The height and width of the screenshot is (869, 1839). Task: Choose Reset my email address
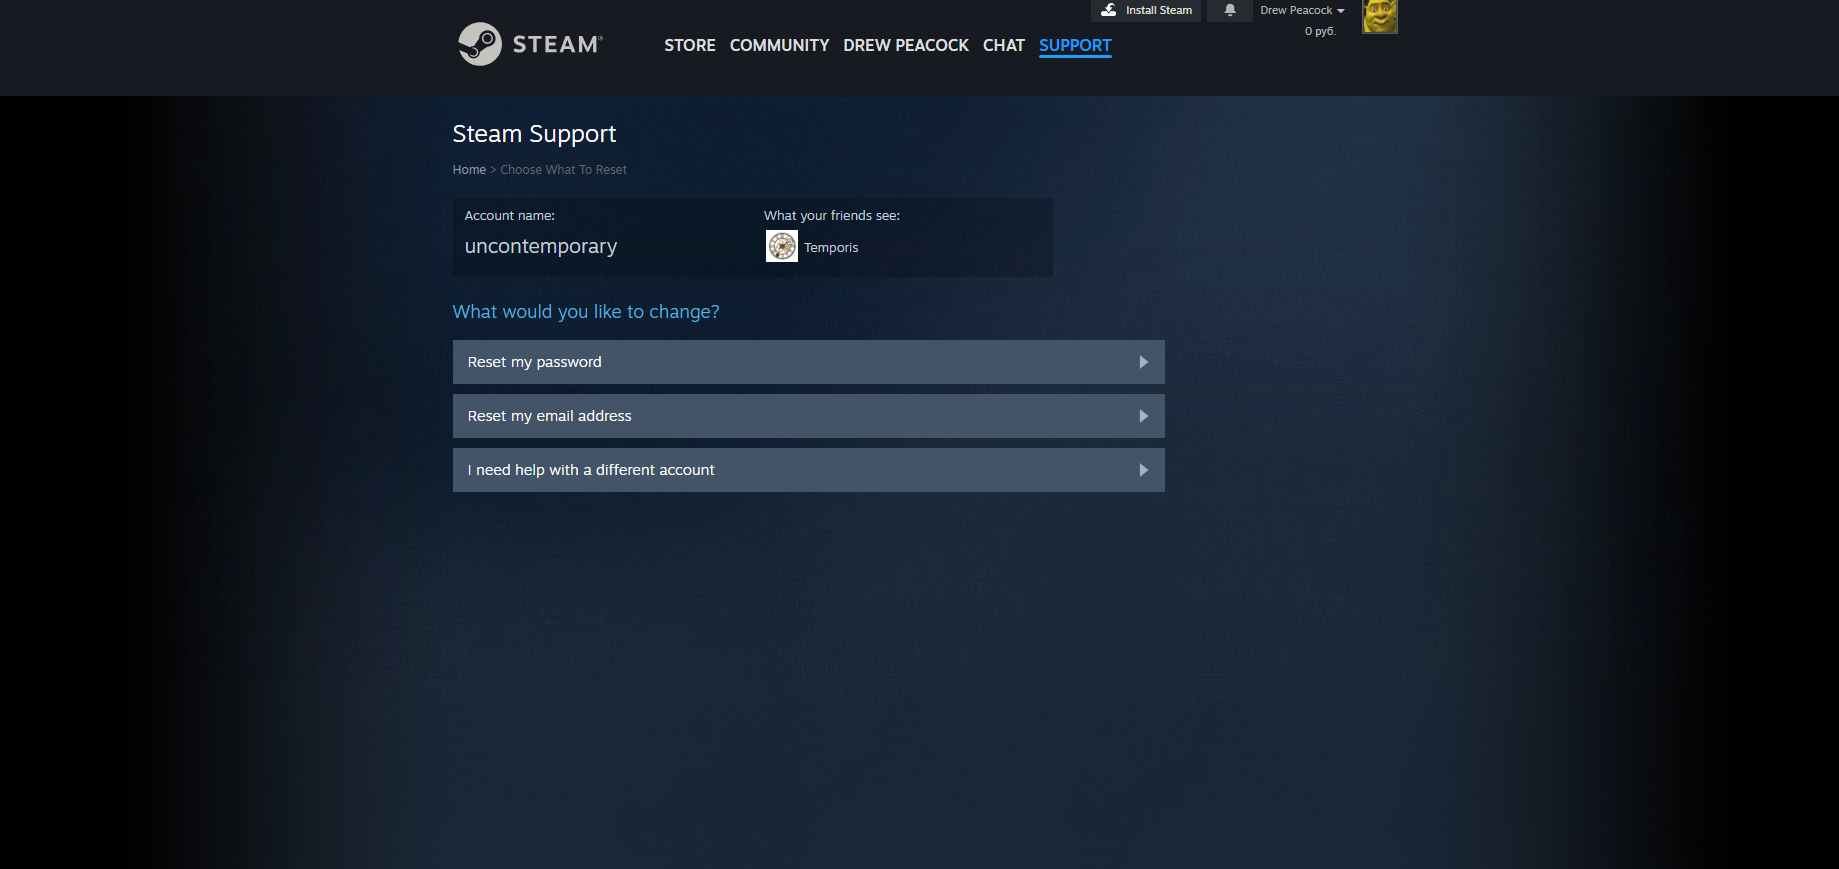click(x=809, y=416)
